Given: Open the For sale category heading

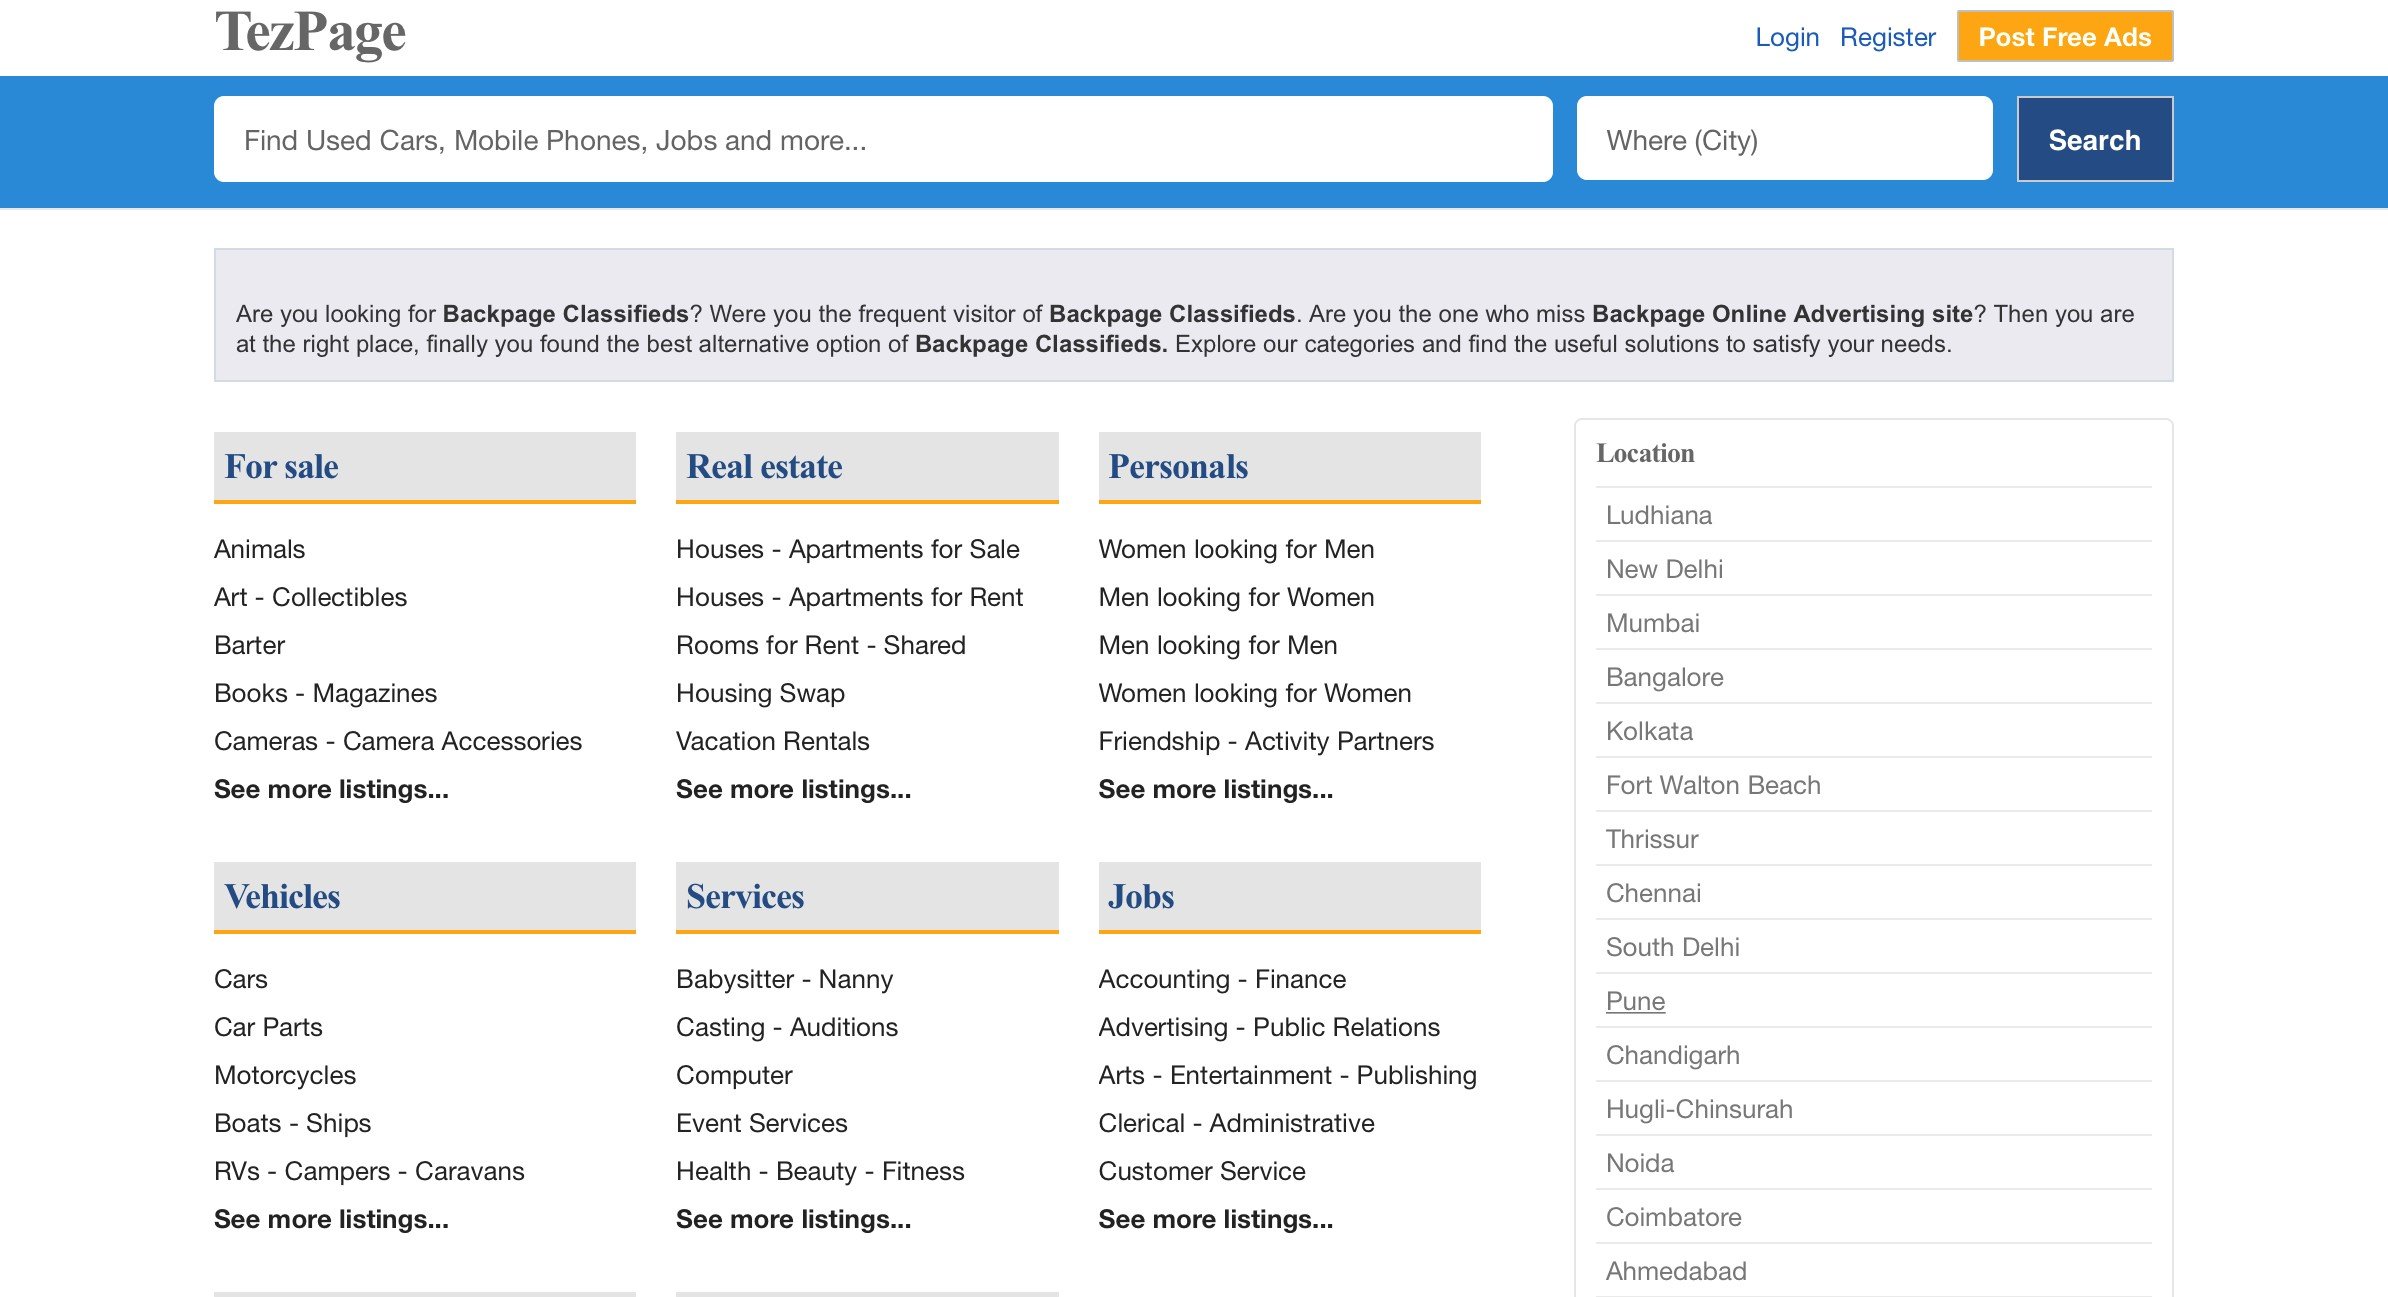Looking at the screenshot, I should coord(282,466).
